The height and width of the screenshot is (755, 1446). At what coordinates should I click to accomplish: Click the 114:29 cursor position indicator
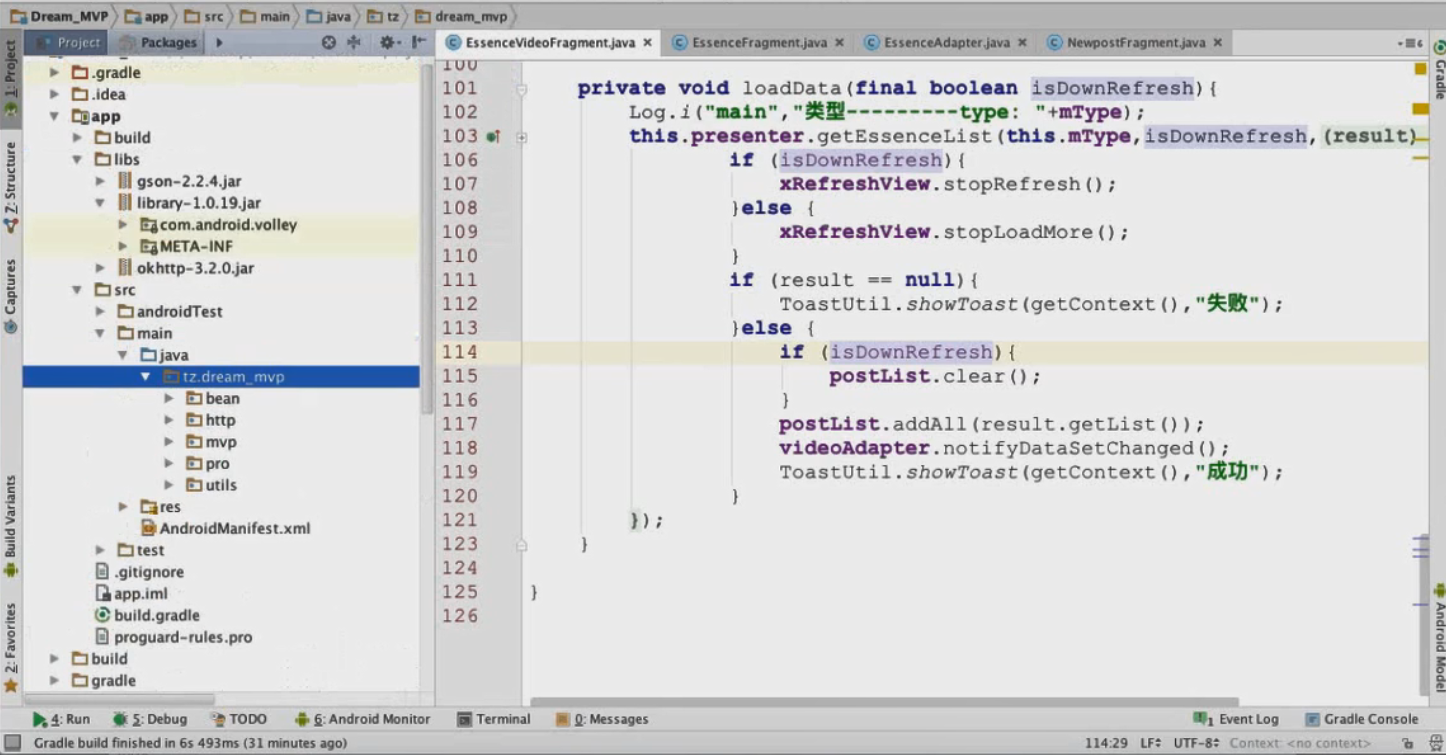(1108, 743)
